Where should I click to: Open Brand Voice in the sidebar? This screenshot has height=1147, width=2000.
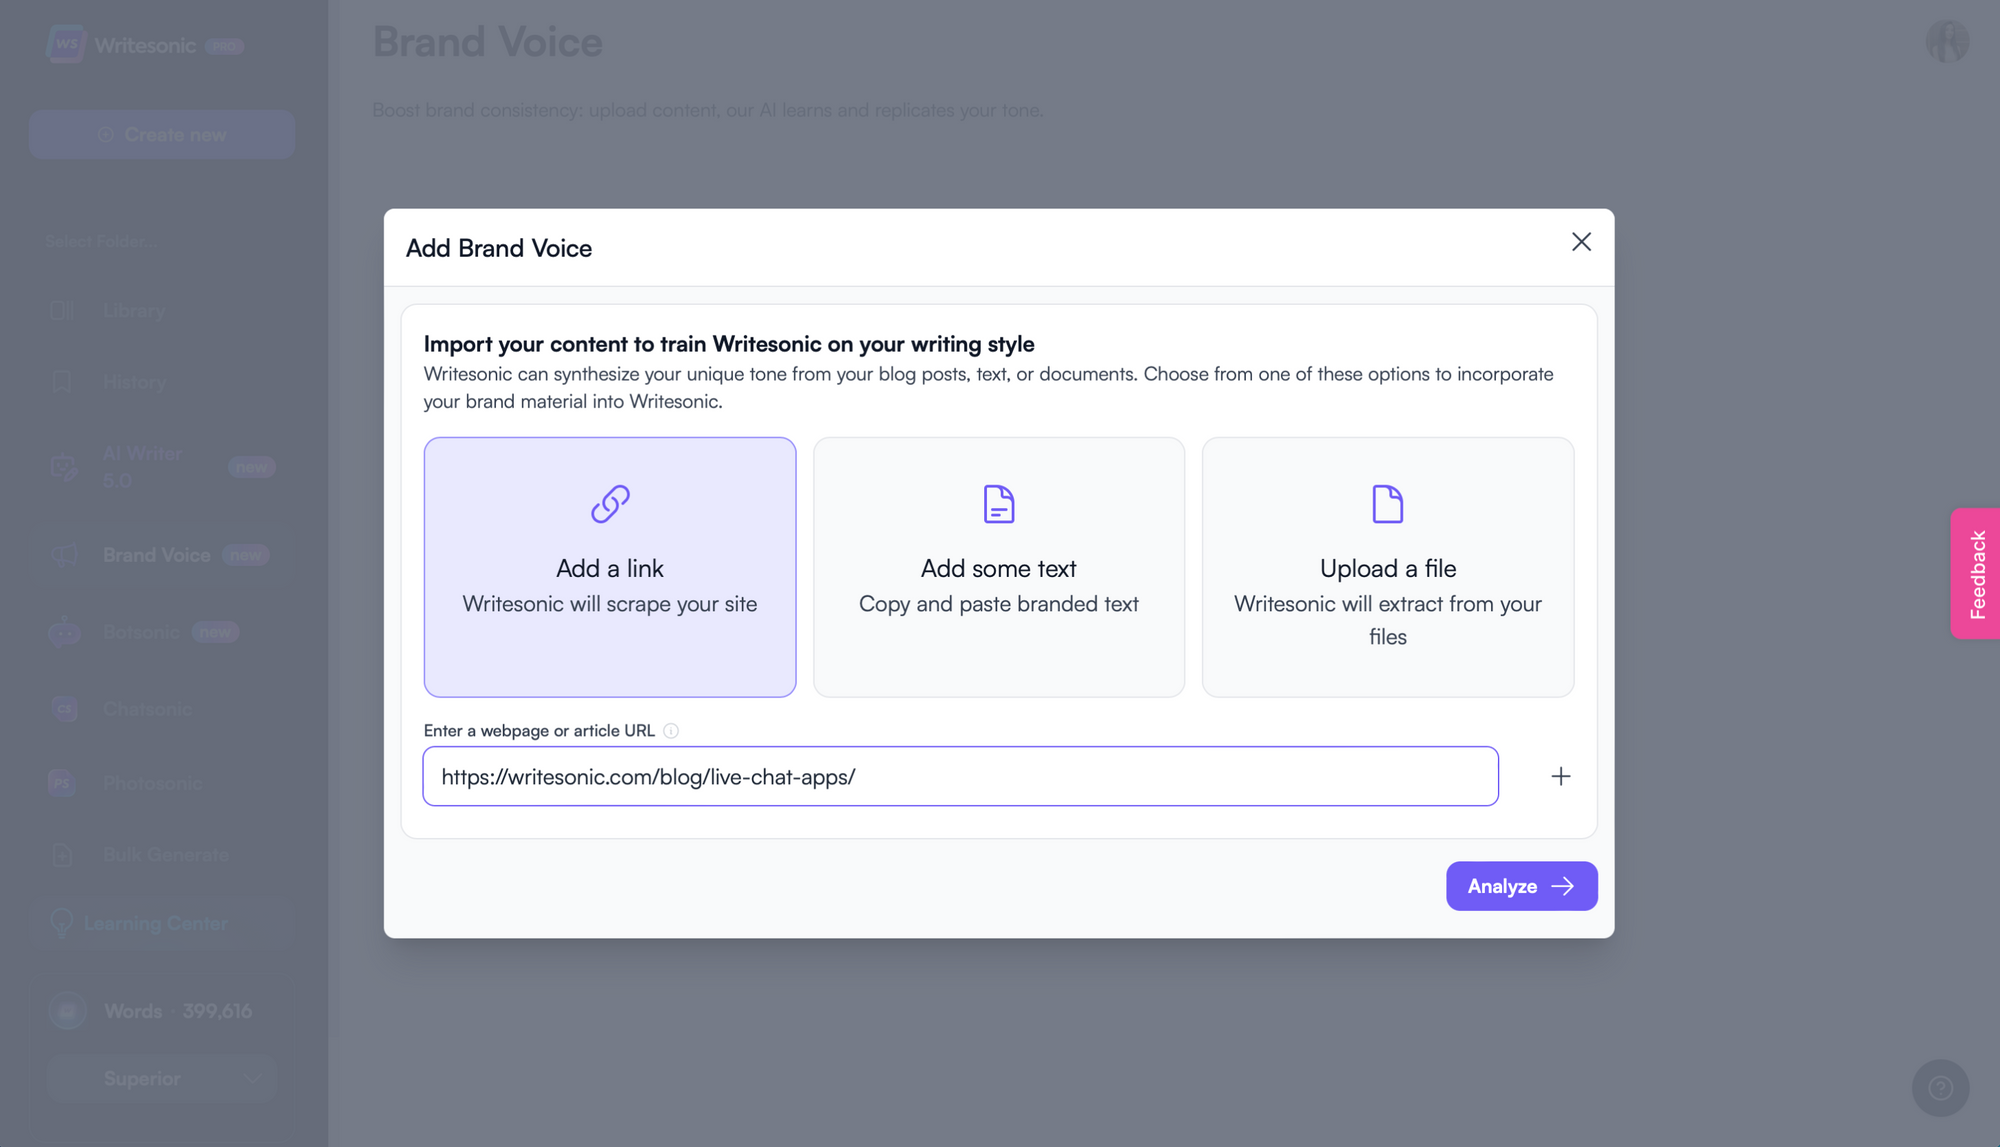tap(156, 555)
